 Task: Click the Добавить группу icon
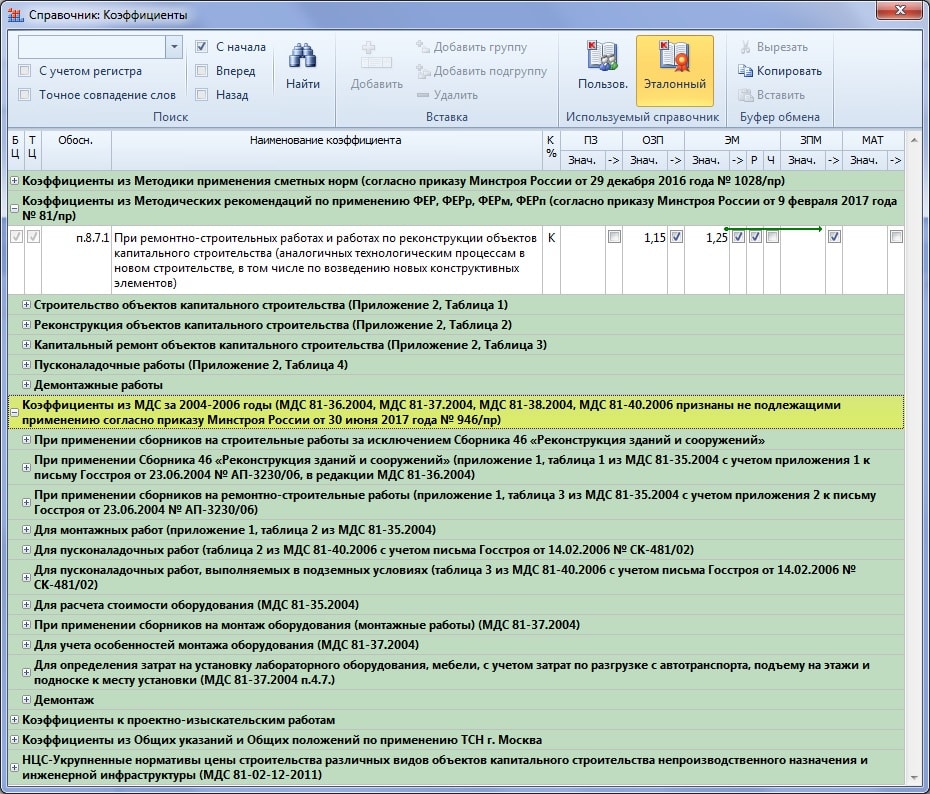pos(423,47)
